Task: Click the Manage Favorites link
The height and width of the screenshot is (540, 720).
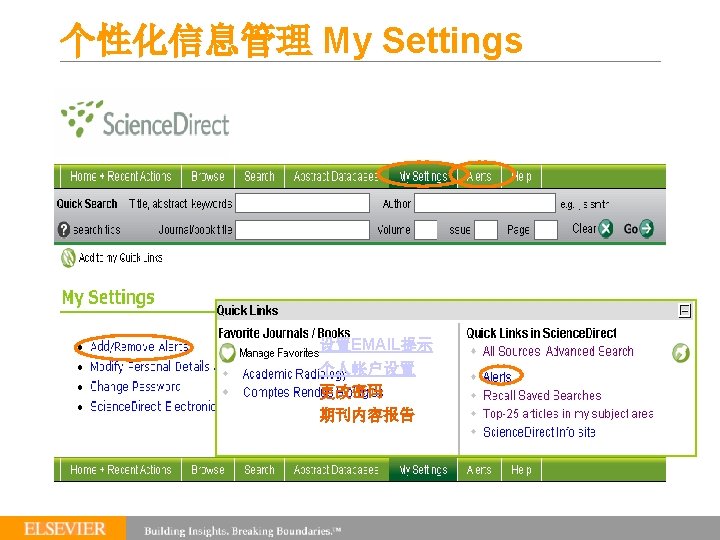Action: (279, 353)
